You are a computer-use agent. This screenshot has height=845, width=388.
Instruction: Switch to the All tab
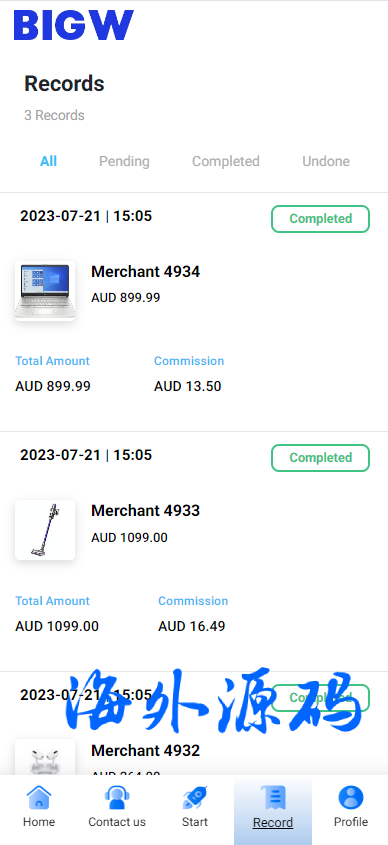click(48, 161)
